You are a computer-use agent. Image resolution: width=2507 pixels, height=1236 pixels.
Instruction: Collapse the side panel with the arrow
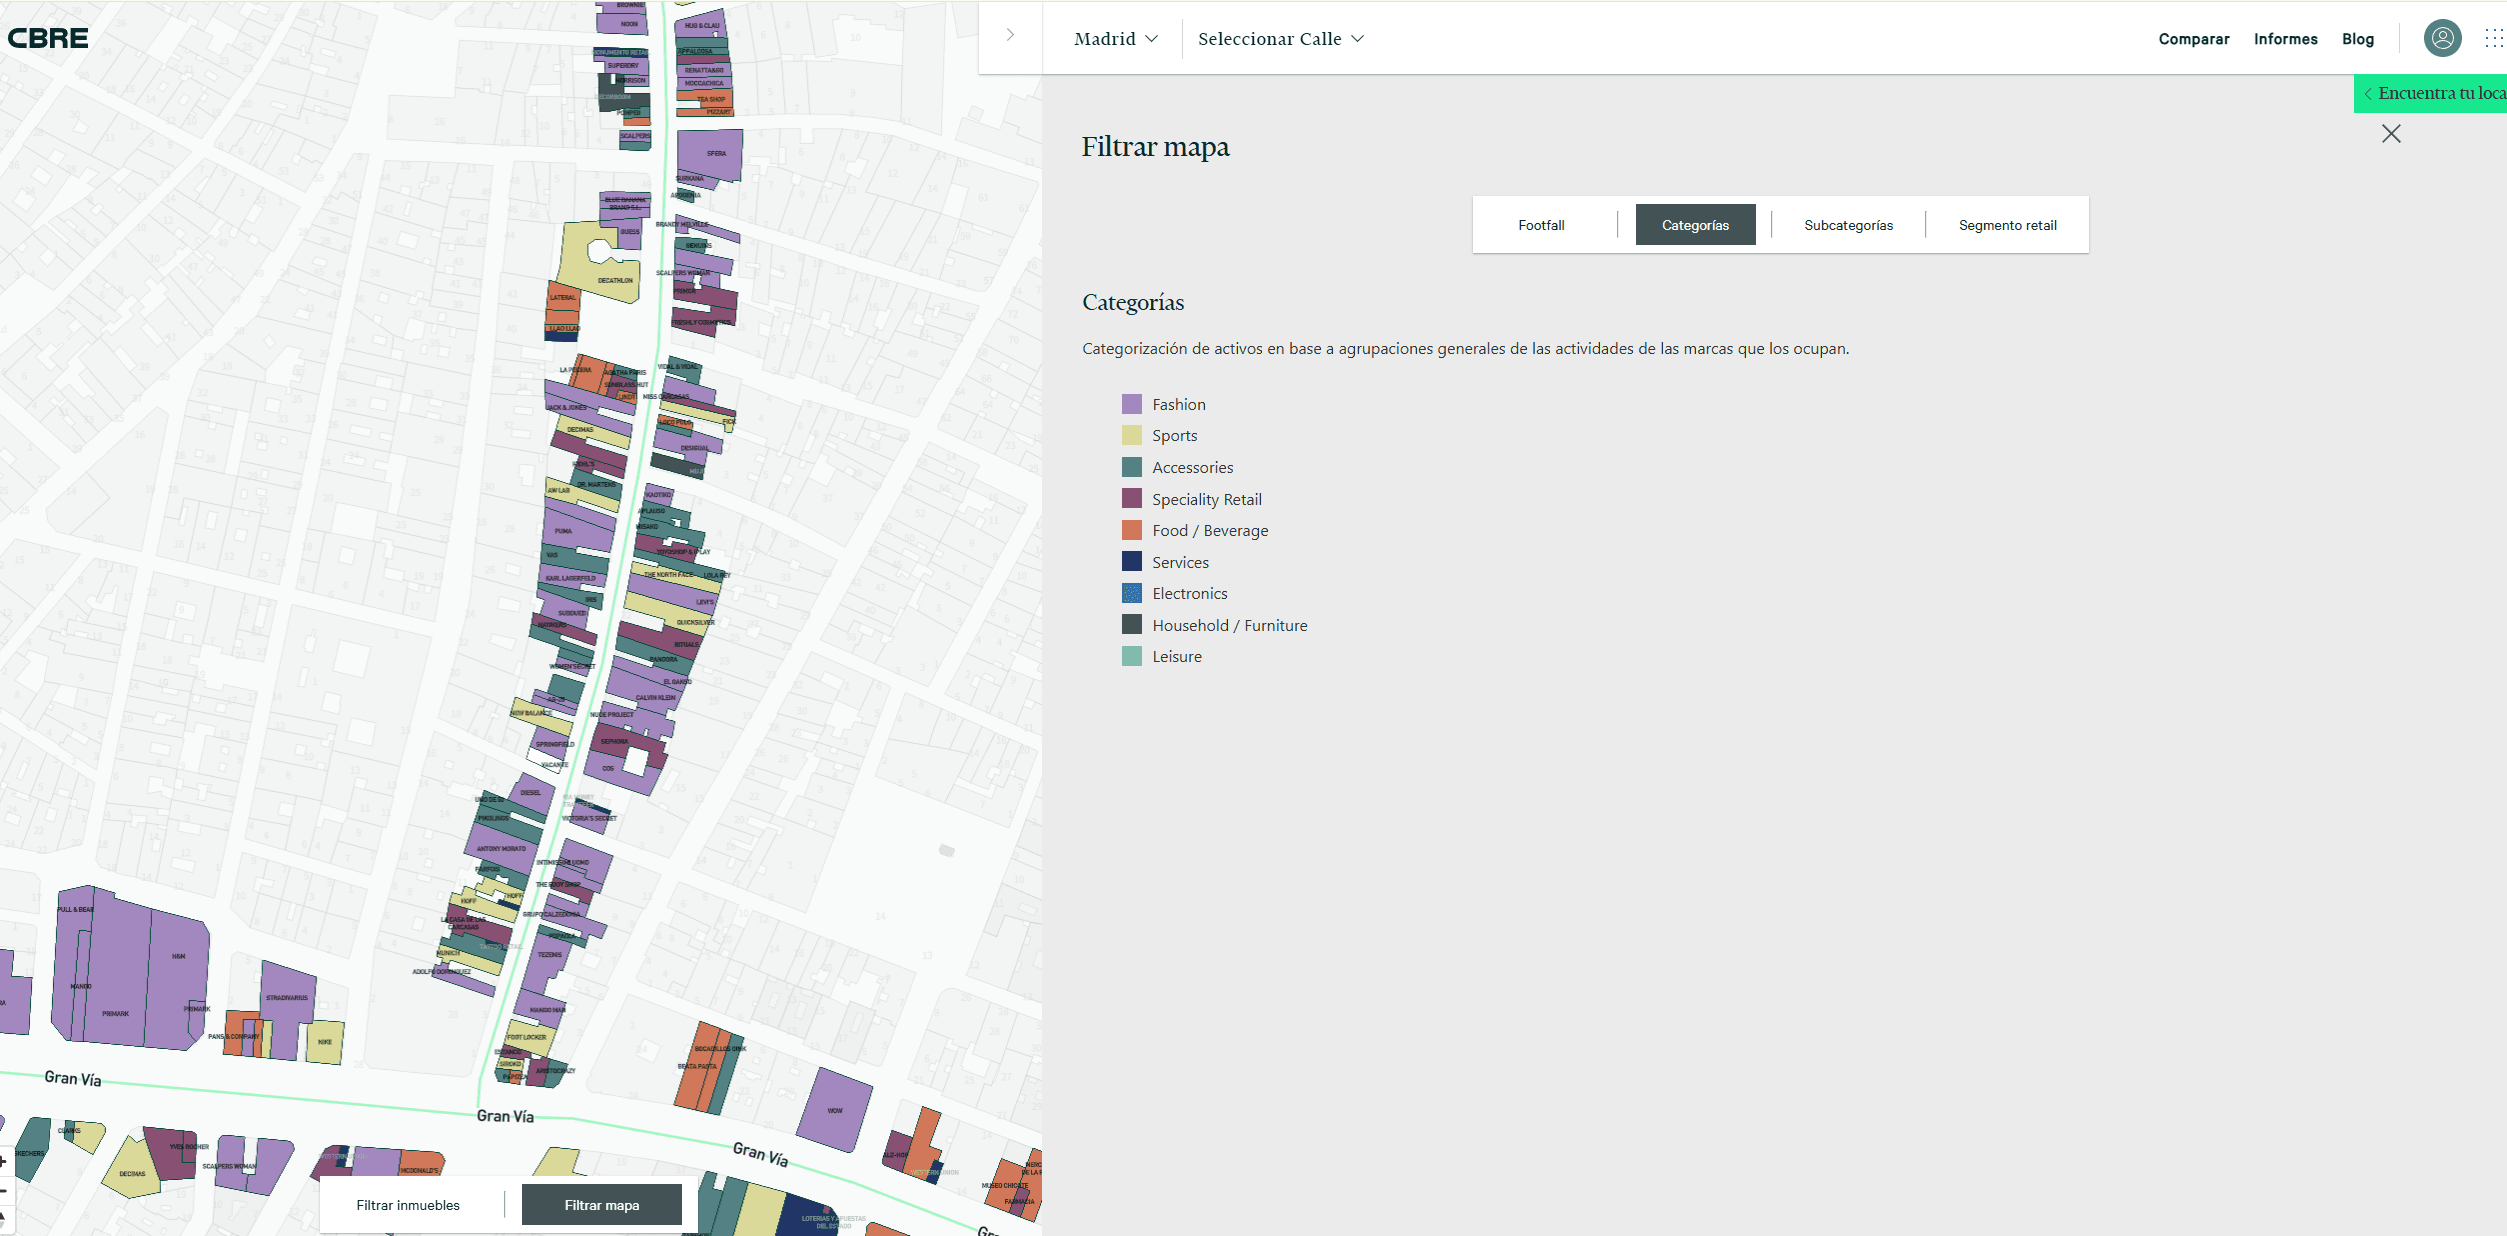(1010, 35)
